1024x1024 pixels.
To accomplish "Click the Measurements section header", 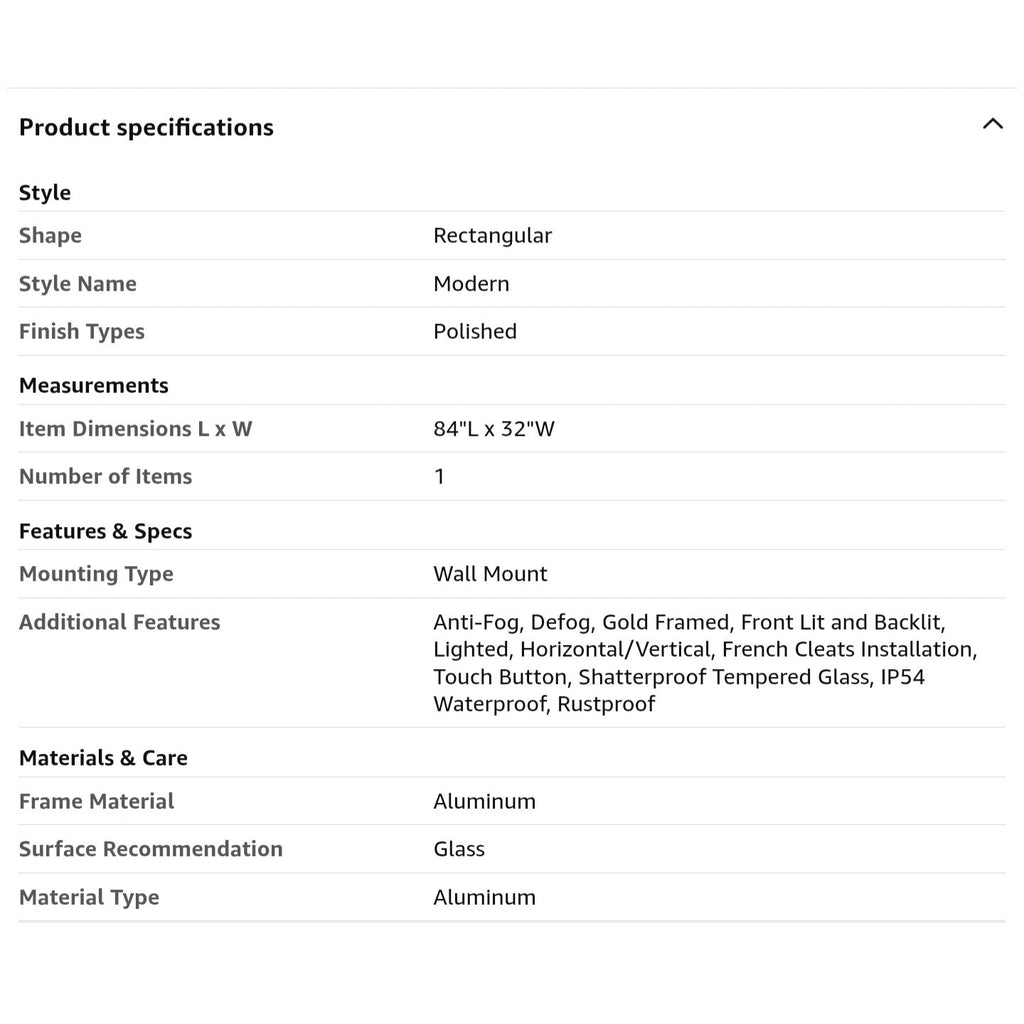I will (93, 385).
